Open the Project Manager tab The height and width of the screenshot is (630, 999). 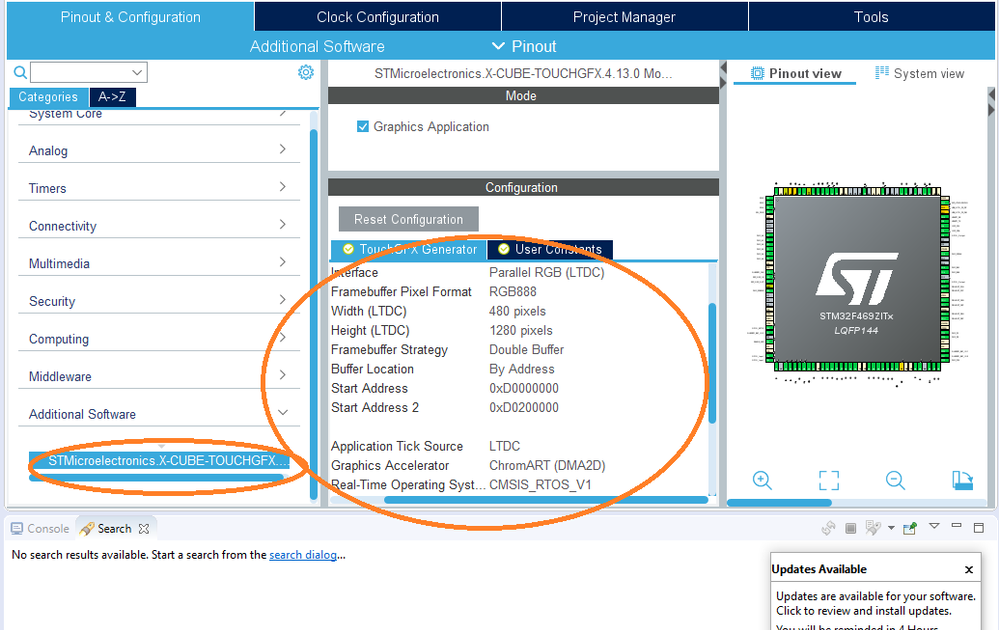point(624,17)
